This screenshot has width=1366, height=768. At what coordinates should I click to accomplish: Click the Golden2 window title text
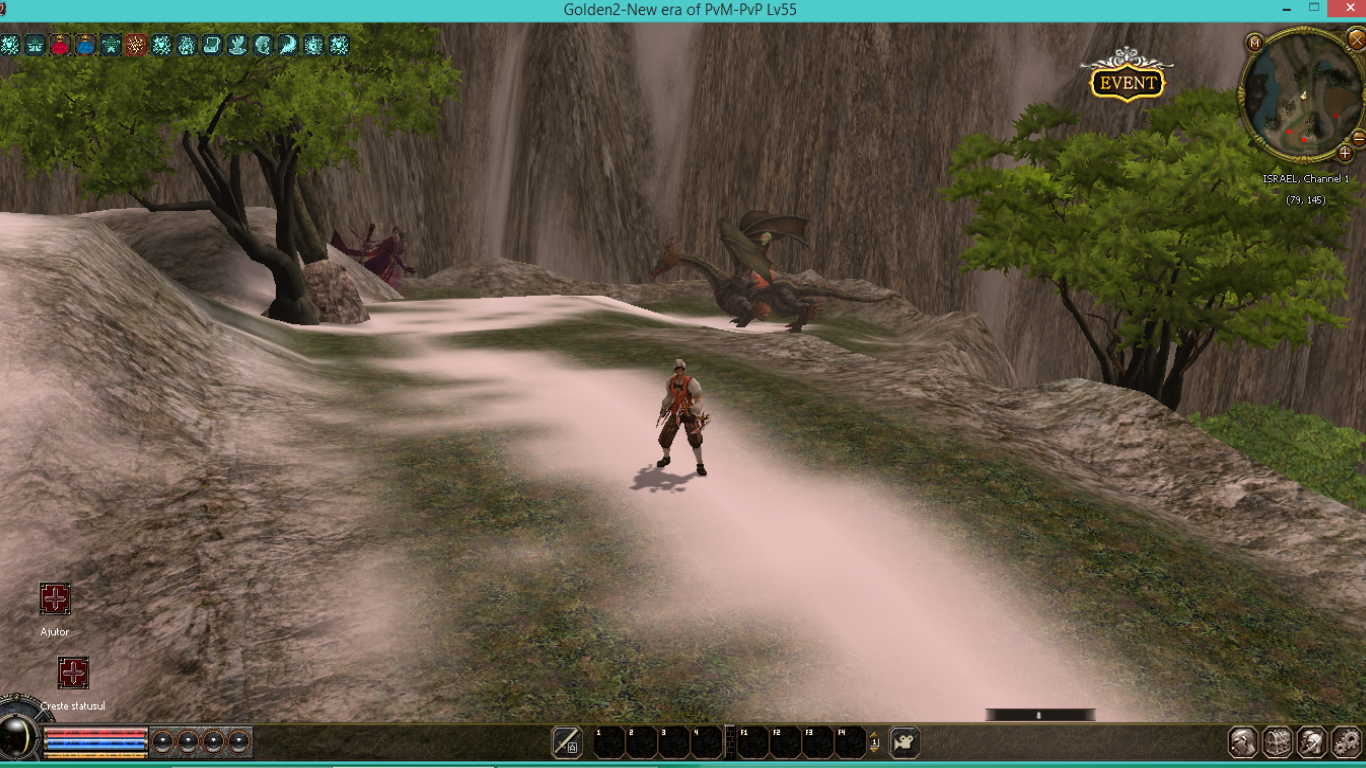click(x=680, y=10)
